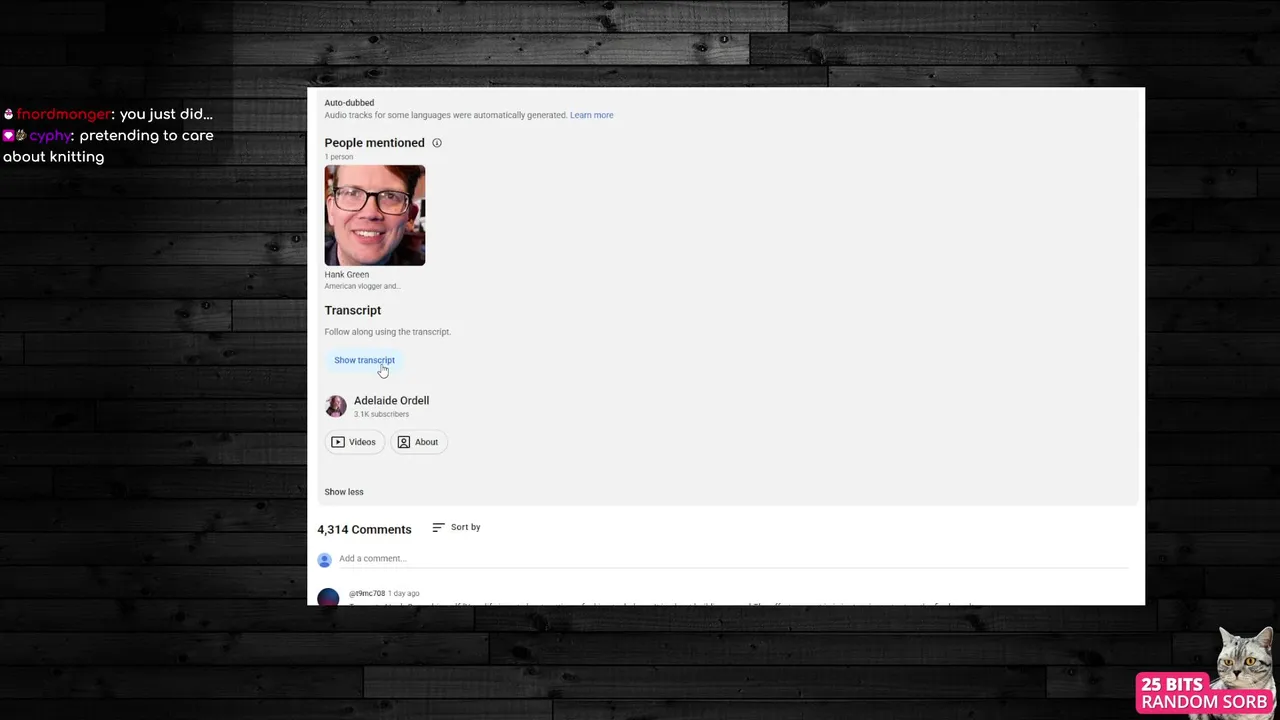Open the Sort by comments dropdown
Image resolution: width=1280 pixels, height=720 pixels.
pyautogui.click(x=456, y=527)
